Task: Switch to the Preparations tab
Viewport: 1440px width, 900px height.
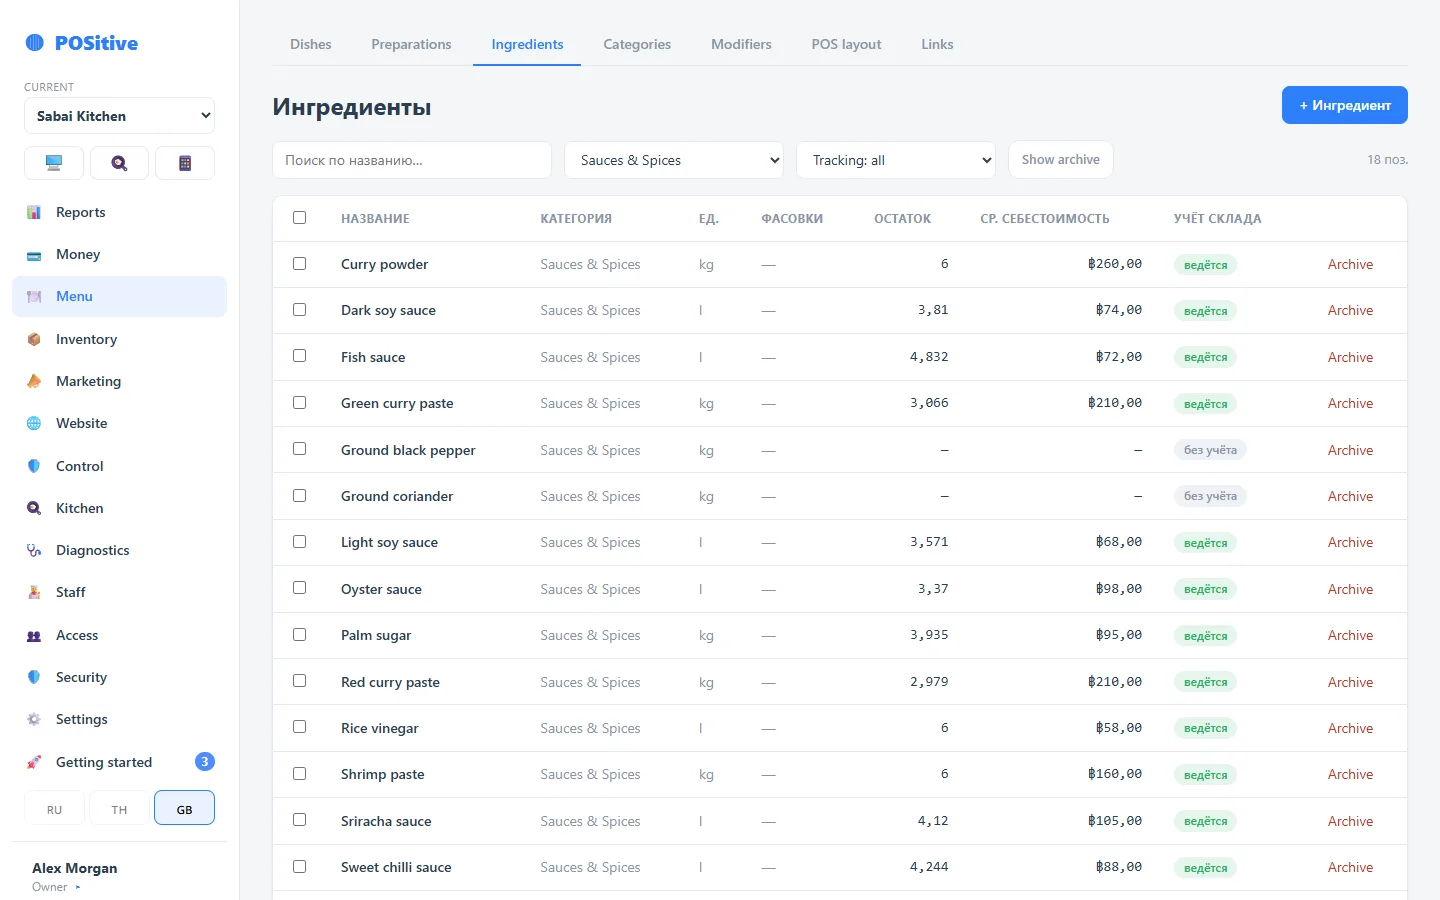Action: (411, 44)
